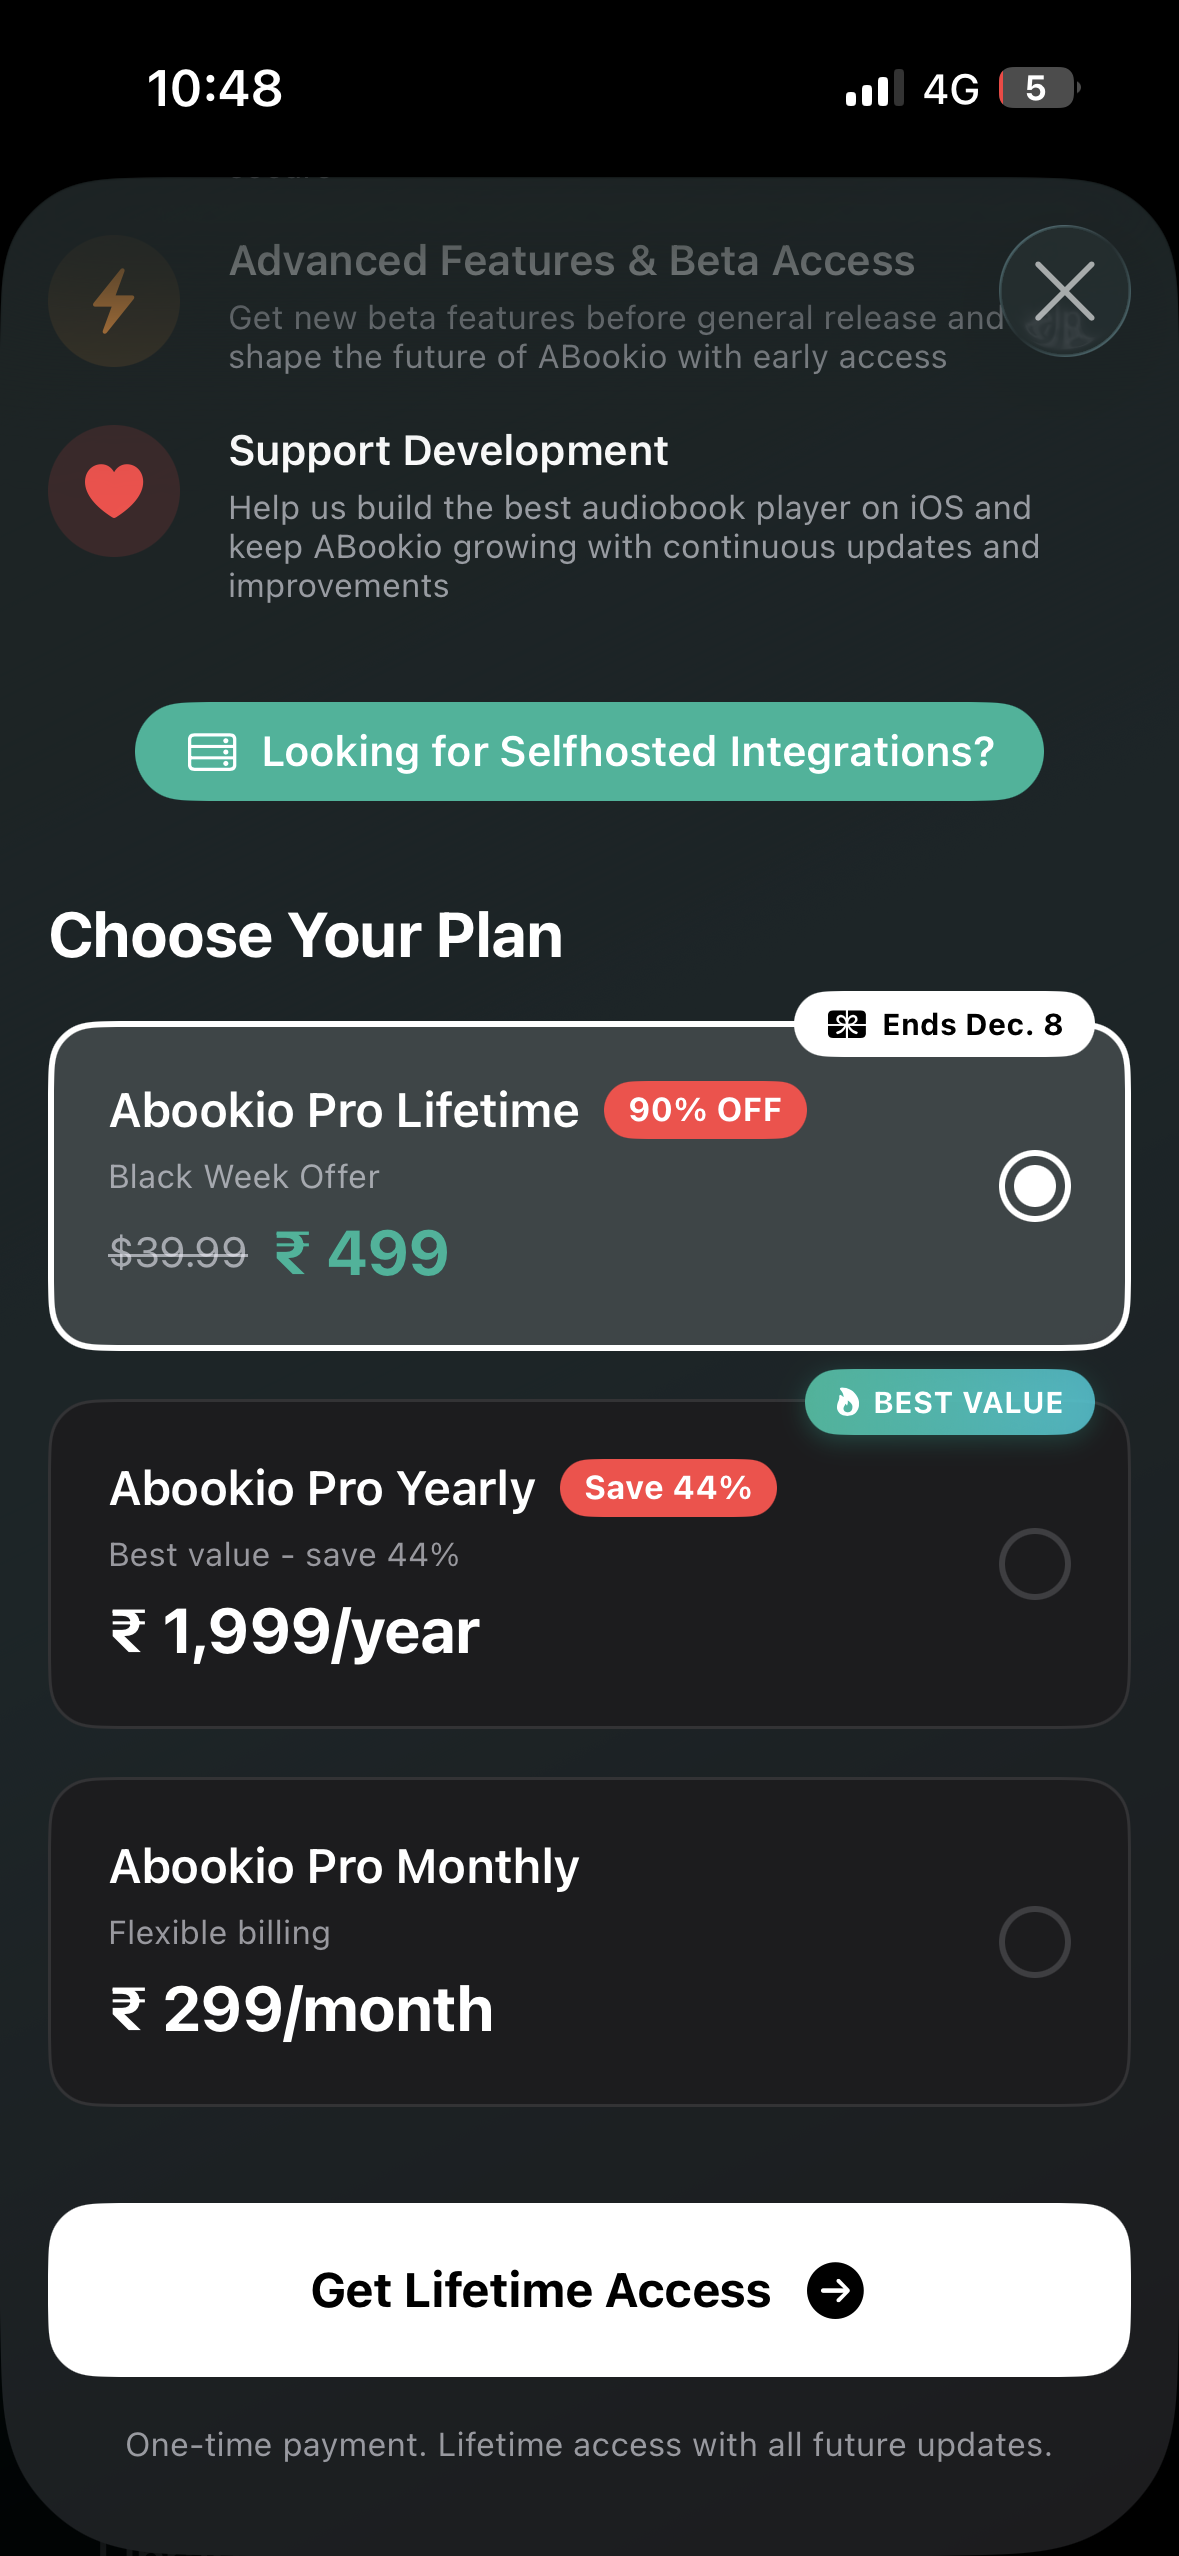Tap the red heart Support Development icon
This screenshot has height=2556, width=1179.
click(114, 491)
